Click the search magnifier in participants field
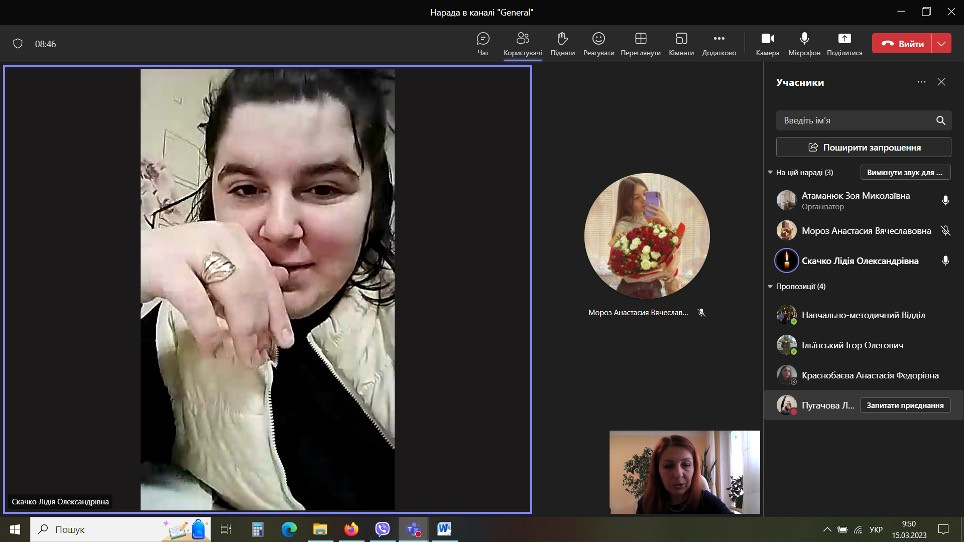The image size is (964, 542). (941, 120)
